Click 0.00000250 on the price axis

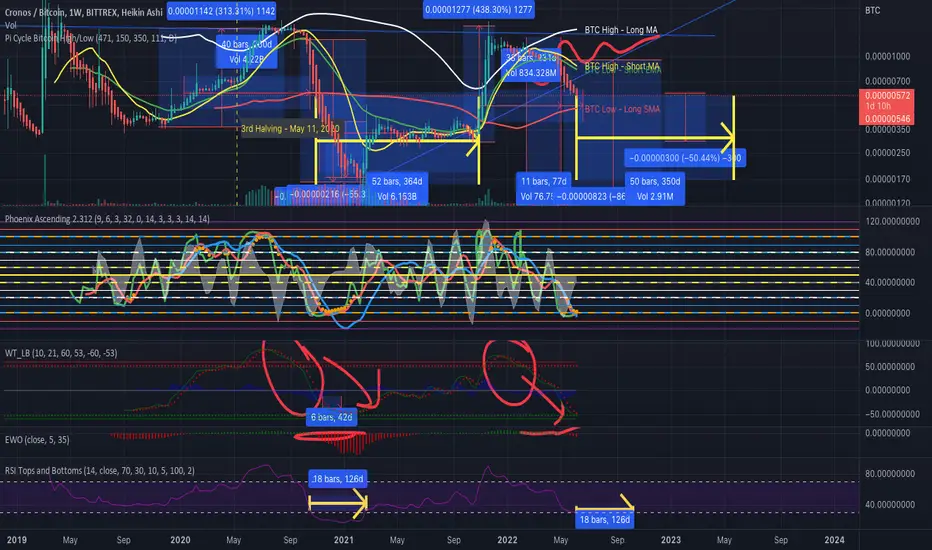coord(887,153)
